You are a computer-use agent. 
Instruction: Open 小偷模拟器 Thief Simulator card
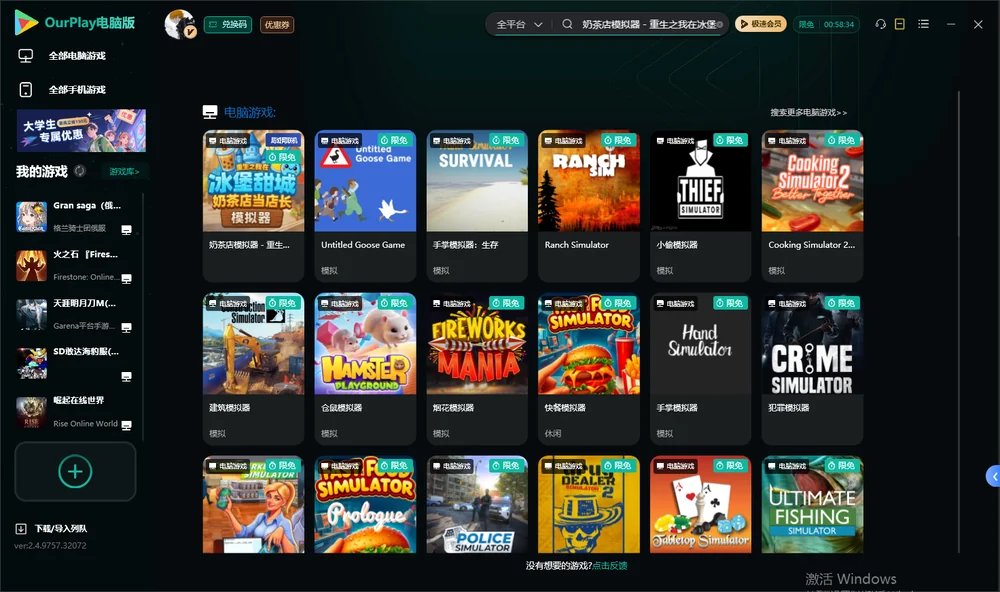tap(700, 205)
